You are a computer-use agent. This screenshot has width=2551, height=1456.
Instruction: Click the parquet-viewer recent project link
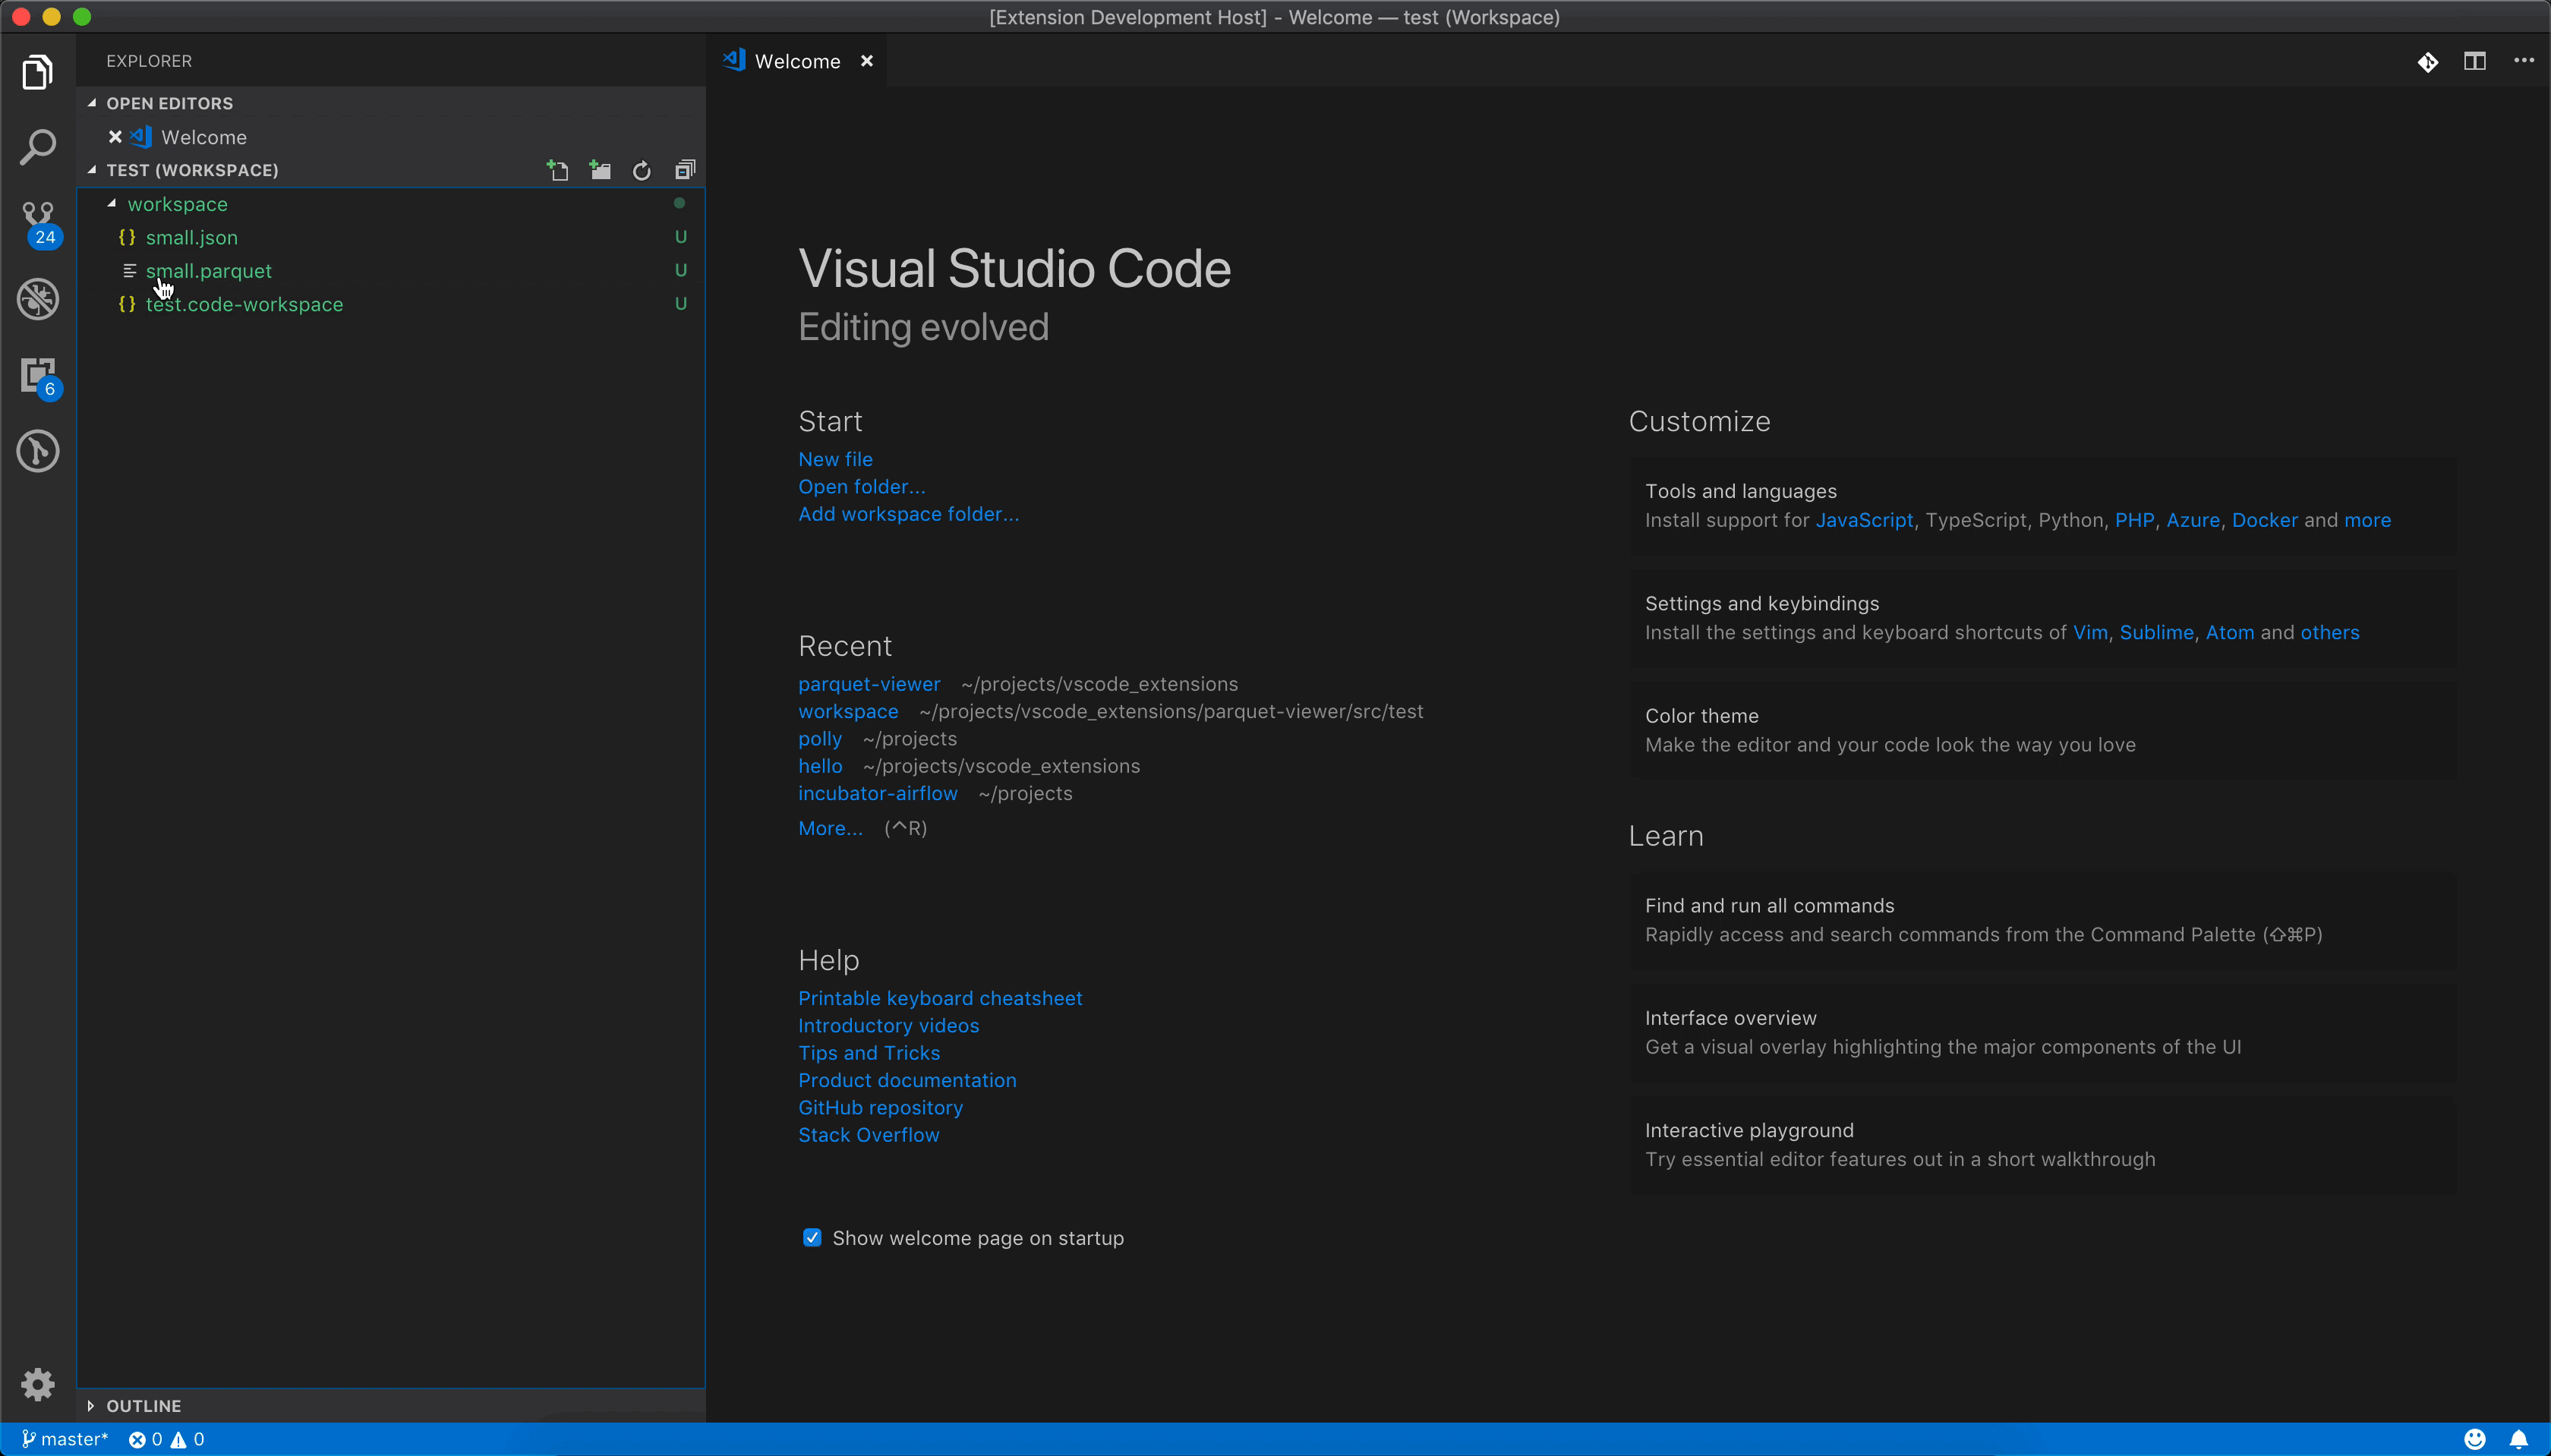(x=871, y=683)
